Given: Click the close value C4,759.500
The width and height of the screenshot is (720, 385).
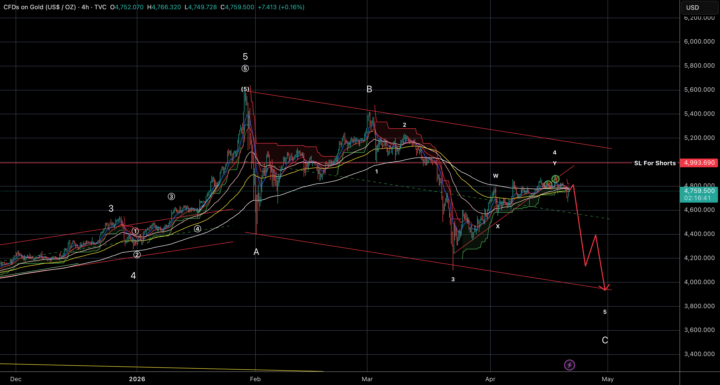Looking at the screenshot, I should point(237,7).
